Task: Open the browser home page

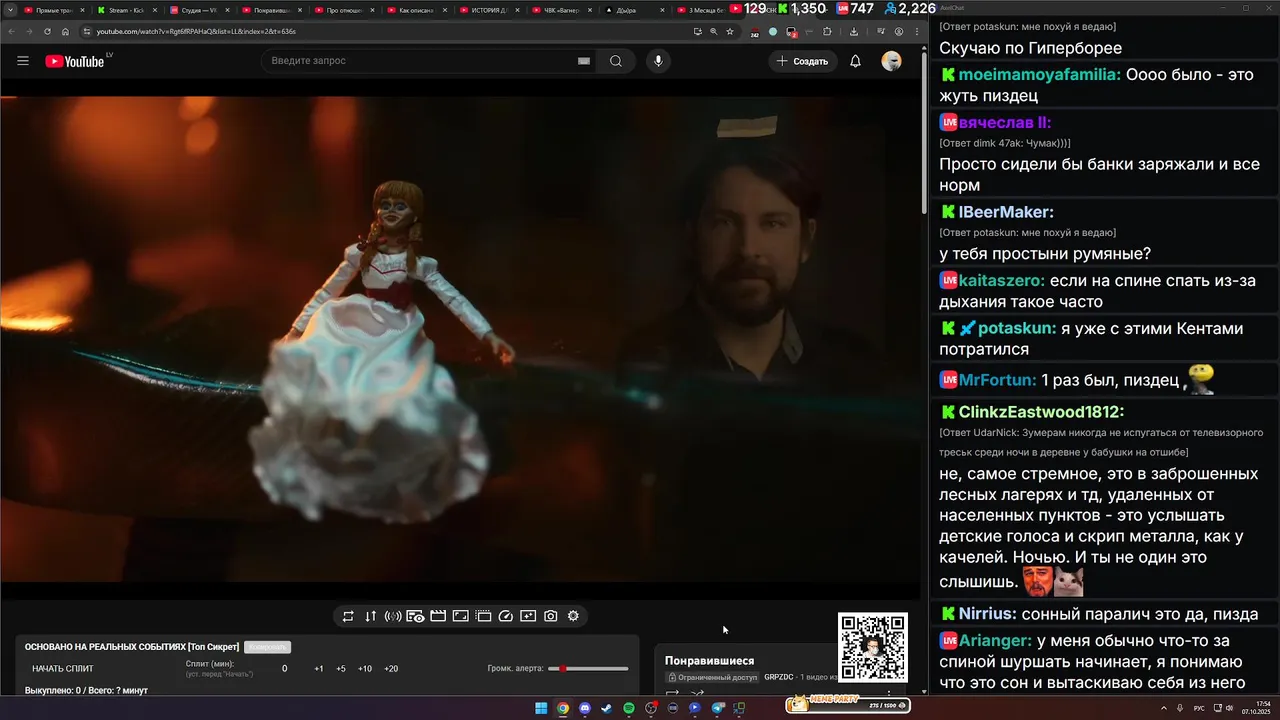Action: point(65,31)
